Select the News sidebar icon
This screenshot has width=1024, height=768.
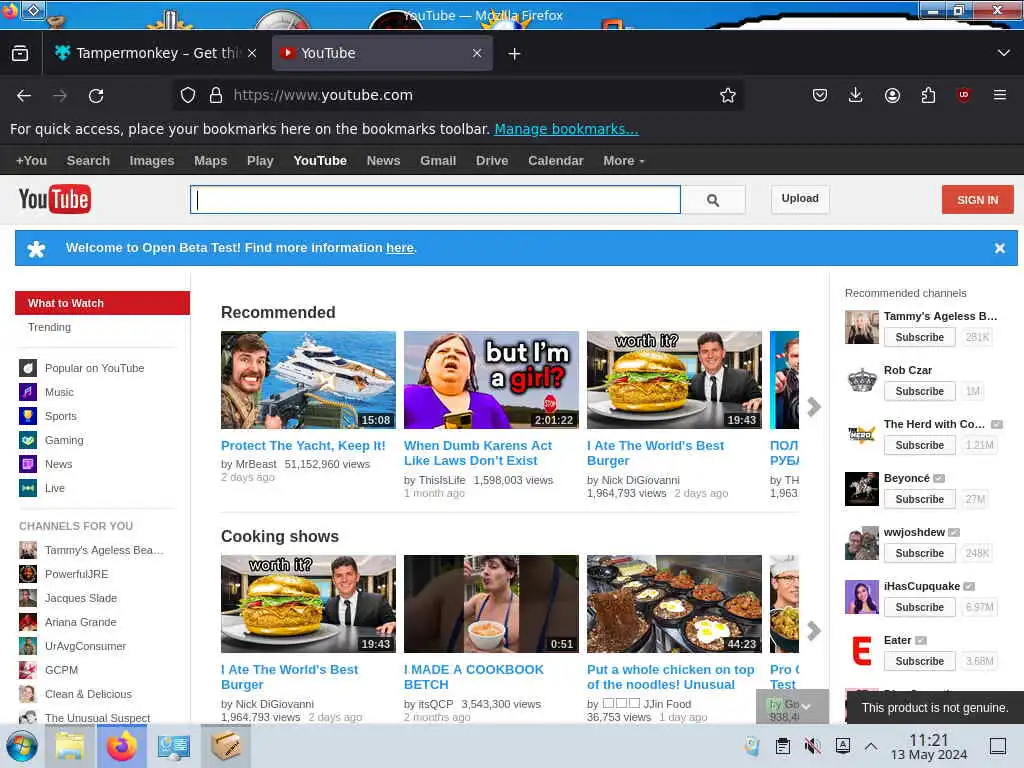pos(28,464)
